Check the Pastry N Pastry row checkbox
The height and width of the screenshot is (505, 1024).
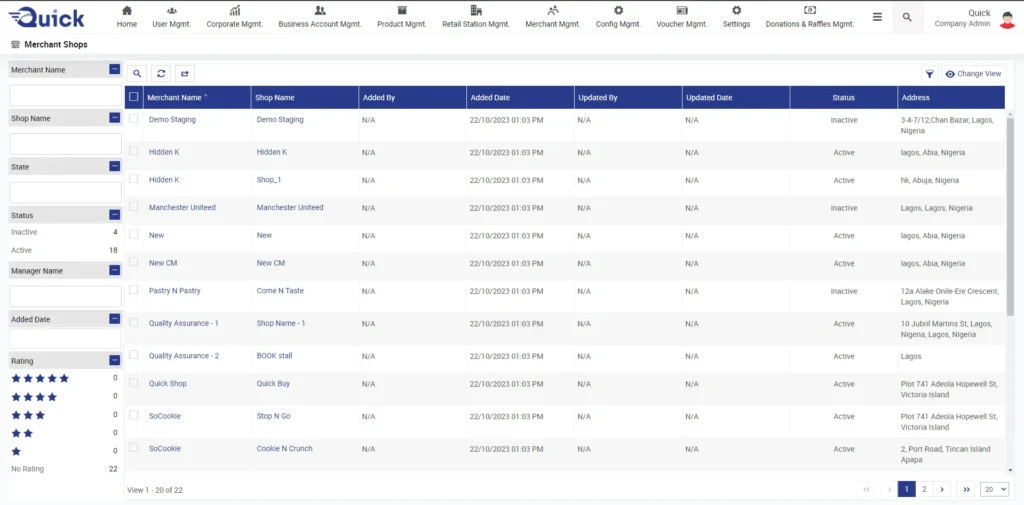(x=134, y=290)
